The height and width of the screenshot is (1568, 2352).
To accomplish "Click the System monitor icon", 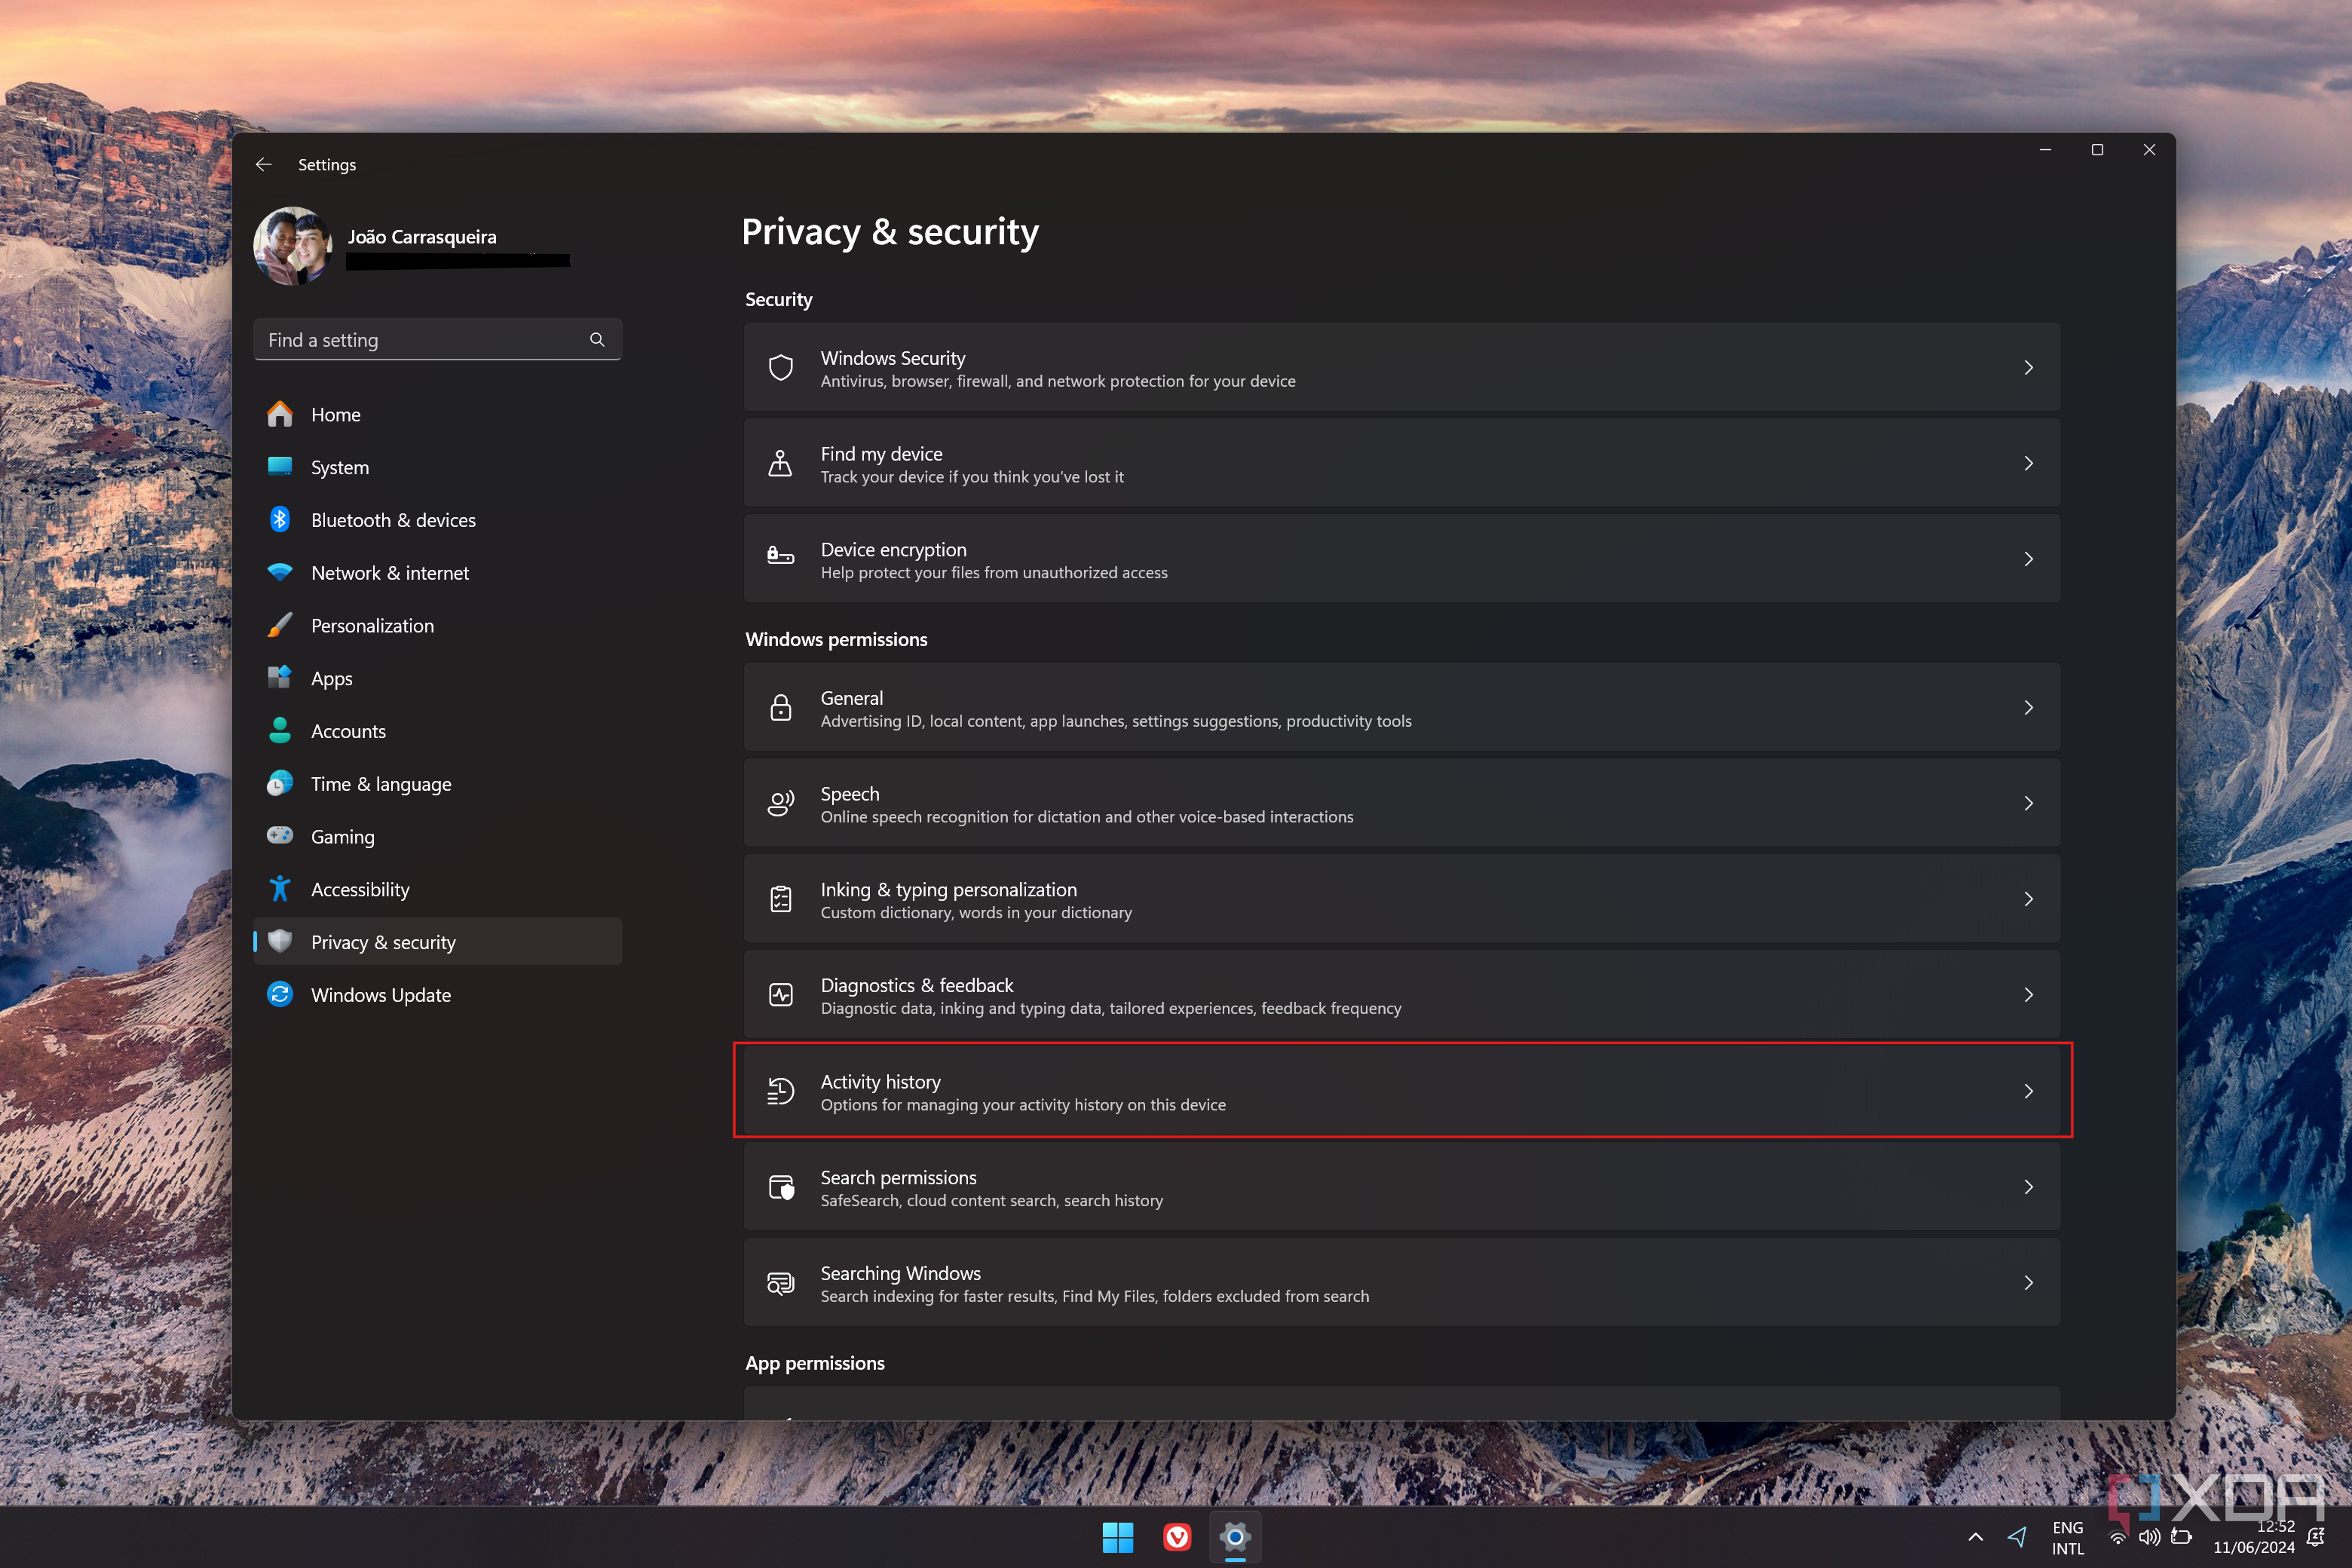I will [x=280, y=466].
